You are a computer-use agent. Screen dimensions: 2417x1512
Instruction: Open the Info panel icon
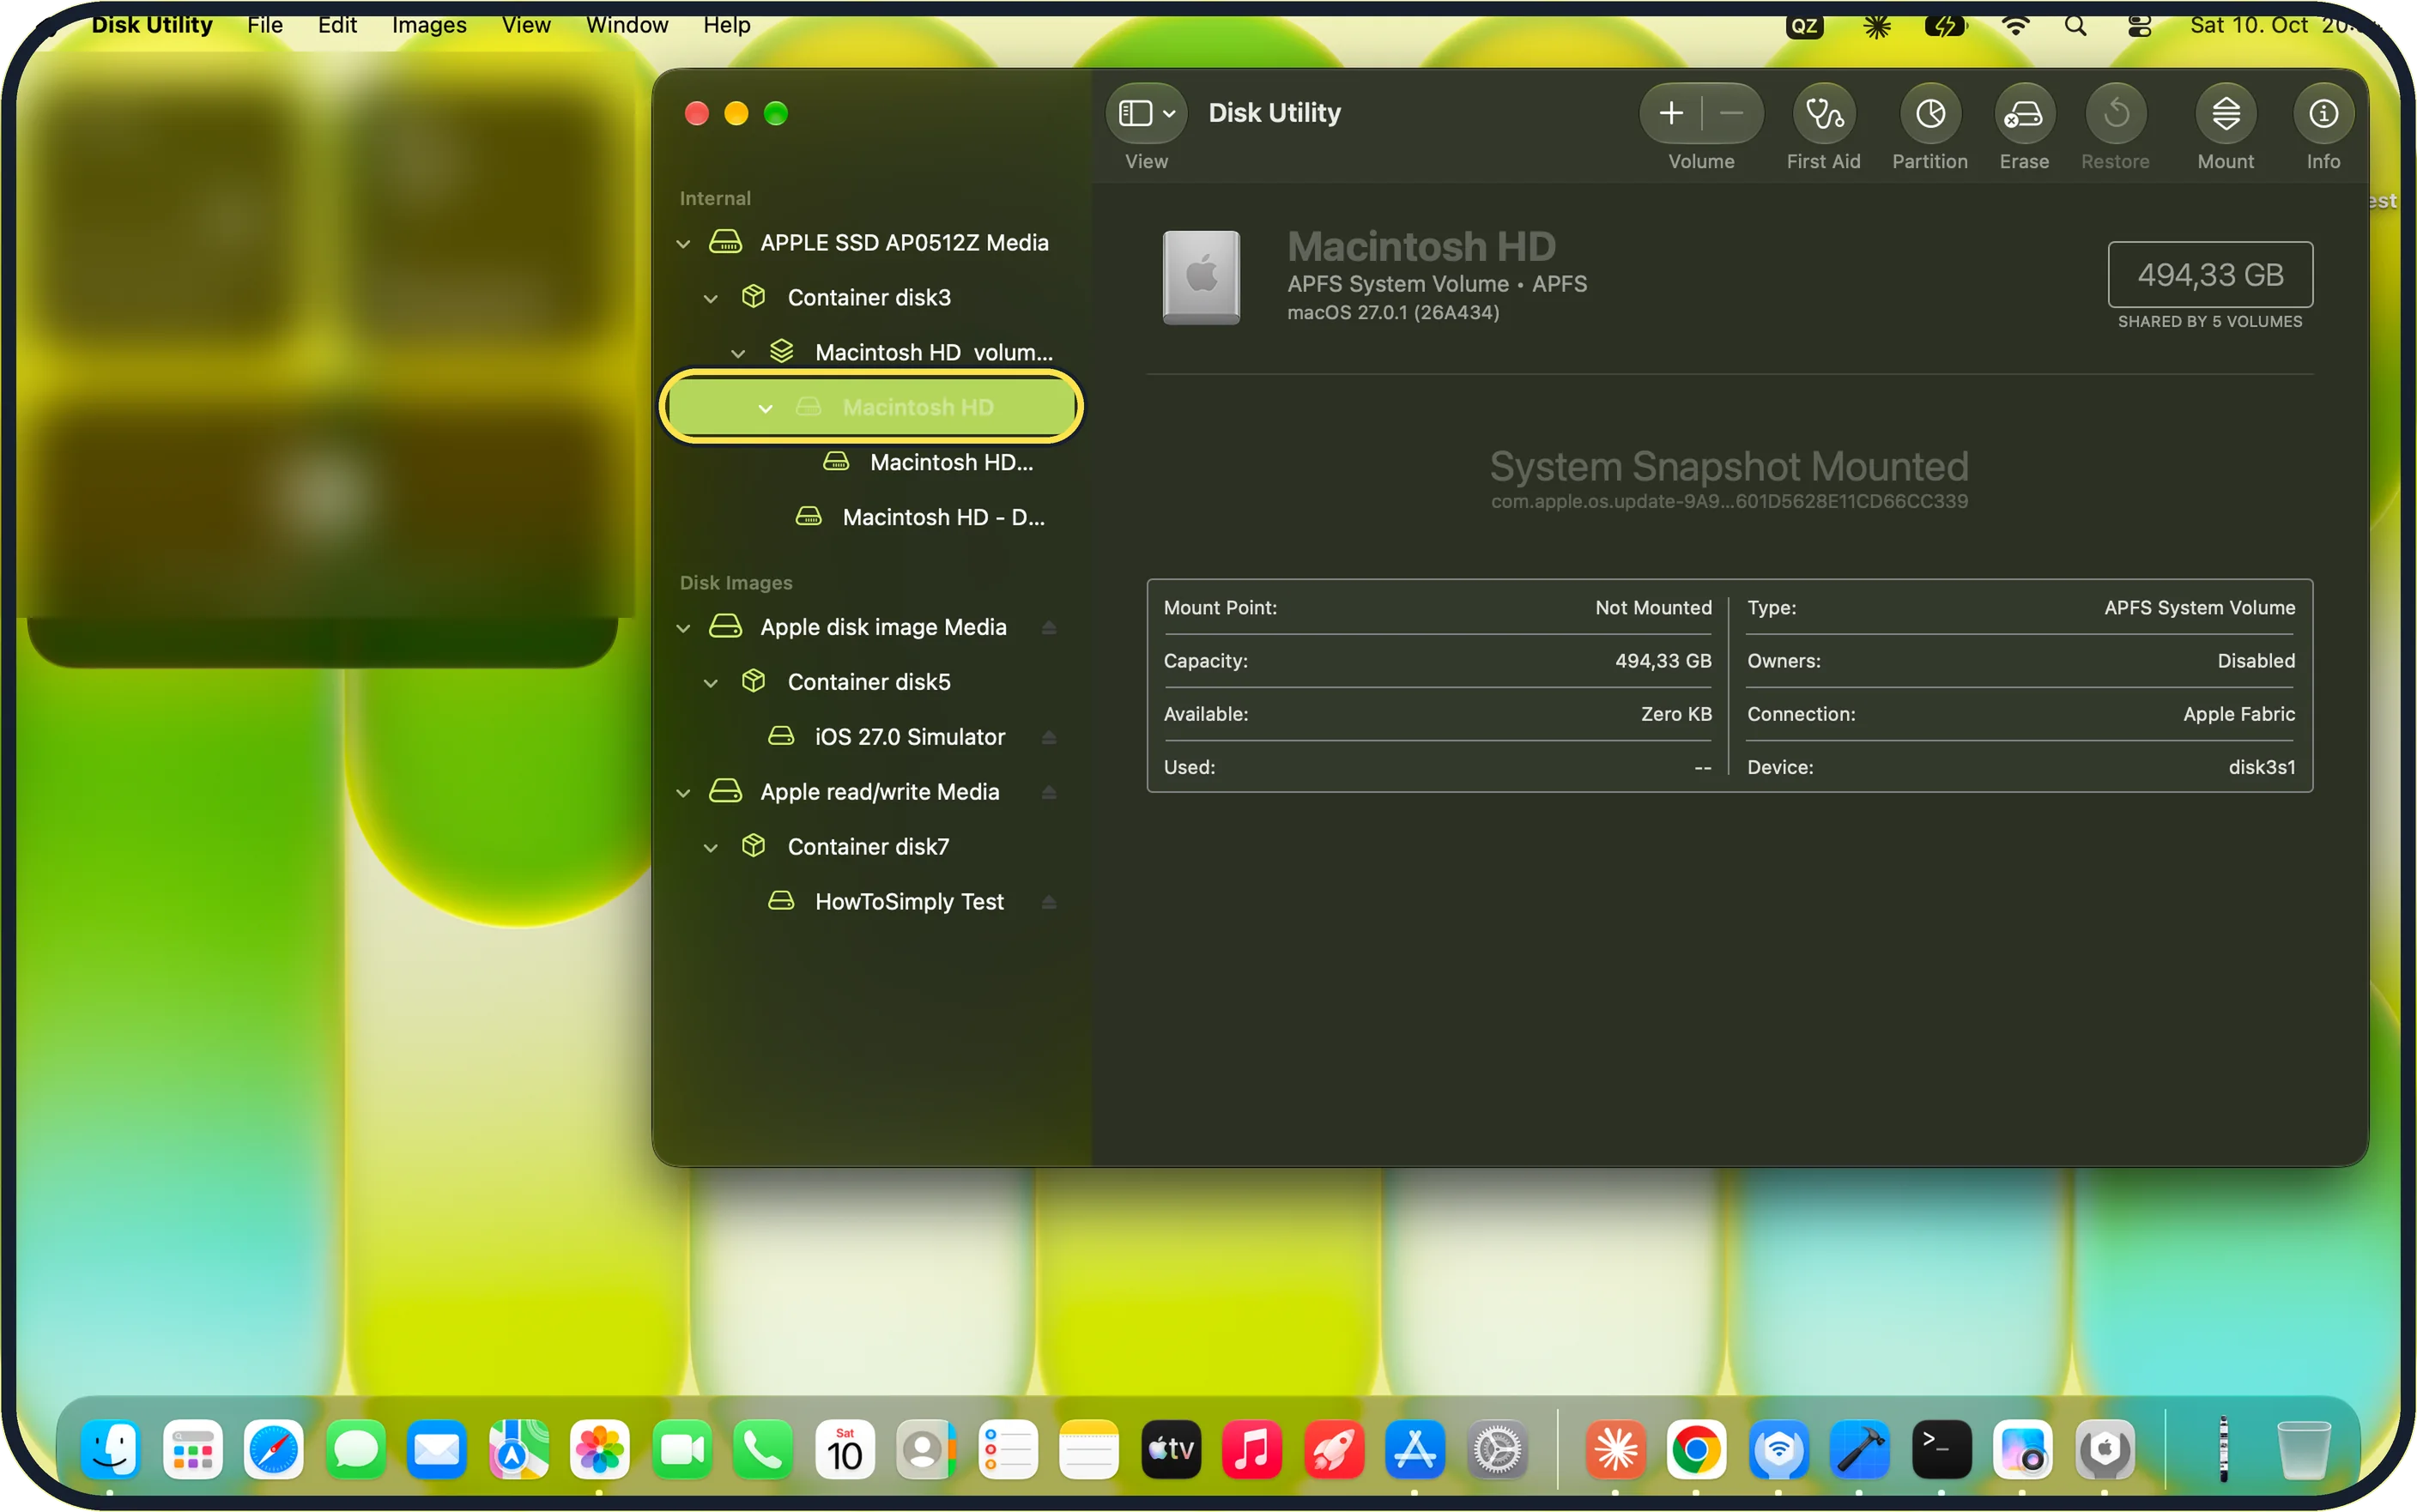point(2323,114)
